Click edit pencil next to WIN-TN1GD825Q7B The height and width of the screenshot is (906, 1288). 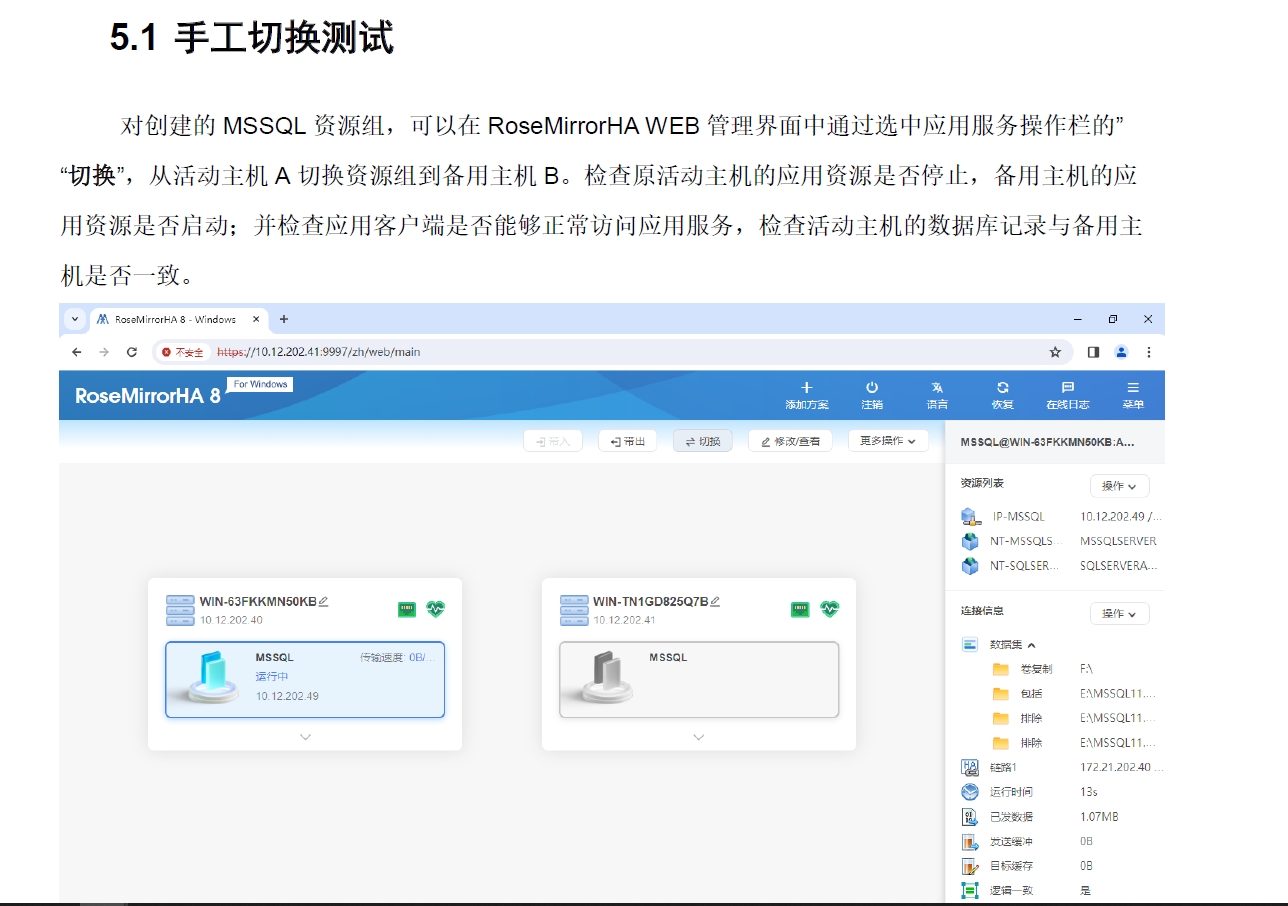715,601
